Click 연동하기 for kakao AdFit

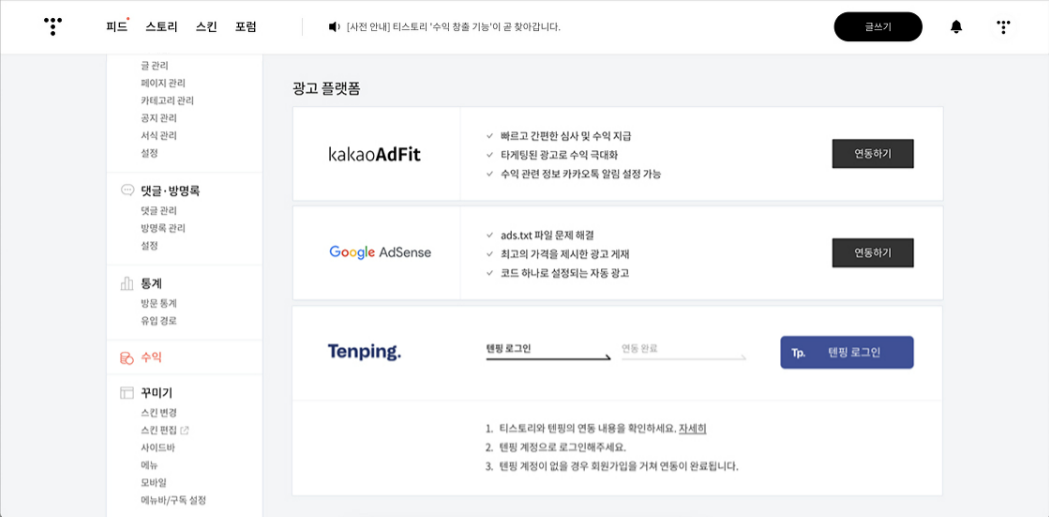click(872, 154)
